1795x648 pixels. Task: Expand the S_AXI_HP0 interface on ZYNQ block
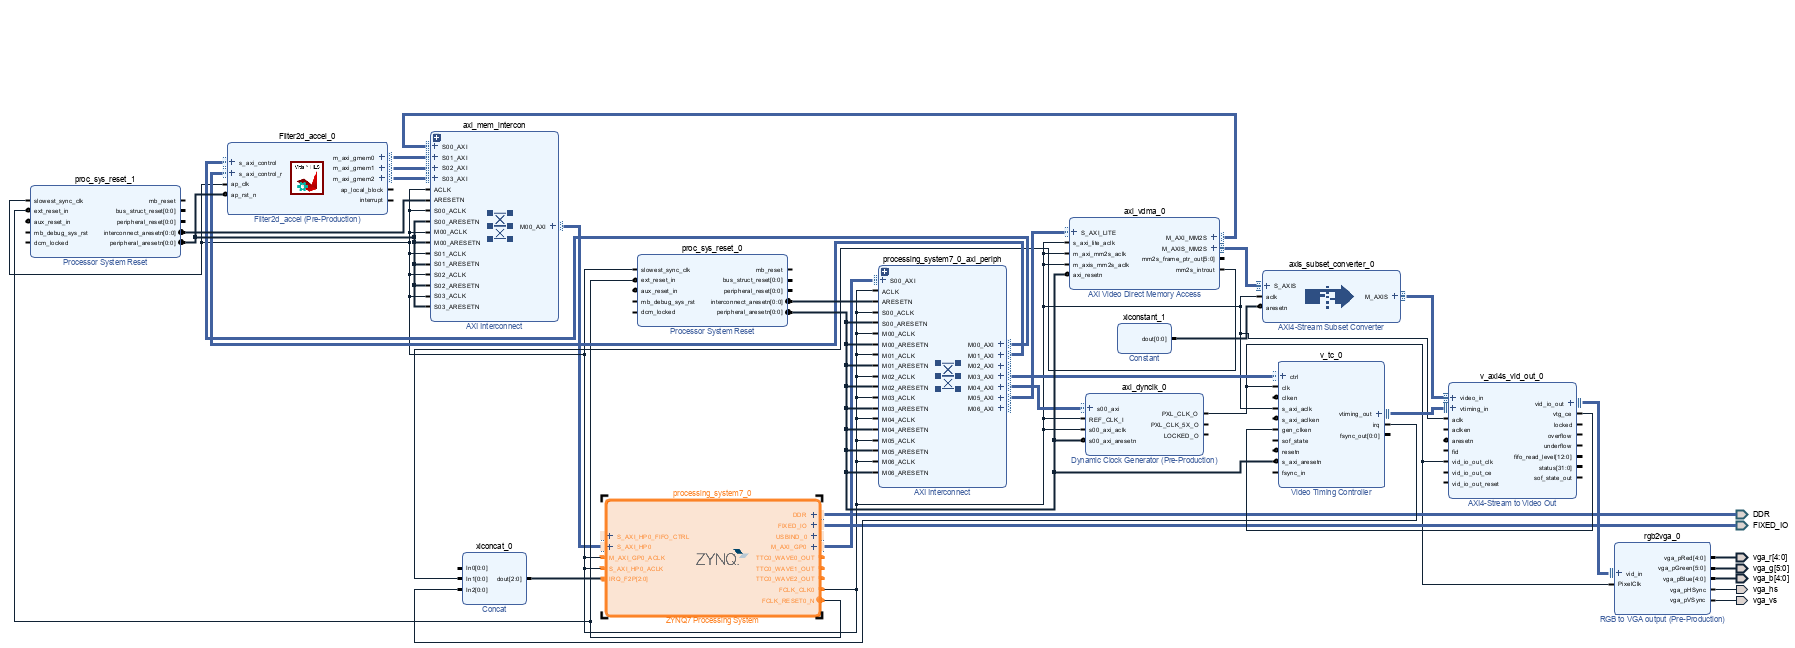click(610, 547)
